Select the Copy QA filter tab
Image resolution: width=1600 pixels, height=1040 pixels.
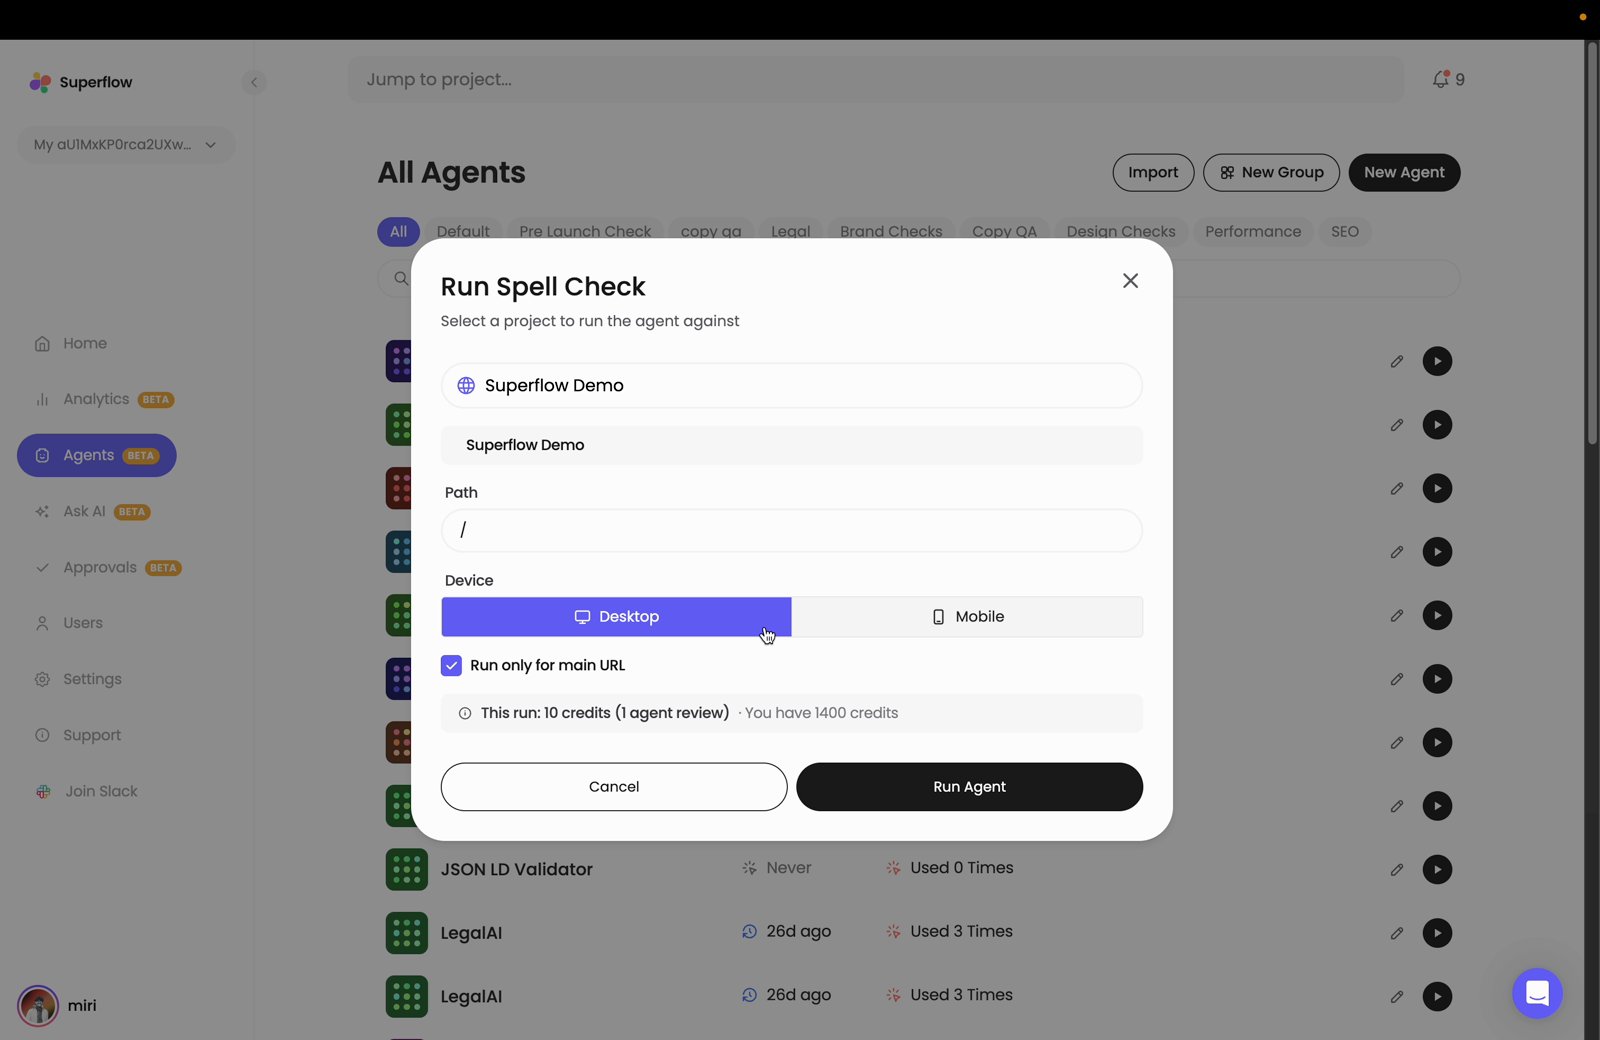coord(1004,231)
